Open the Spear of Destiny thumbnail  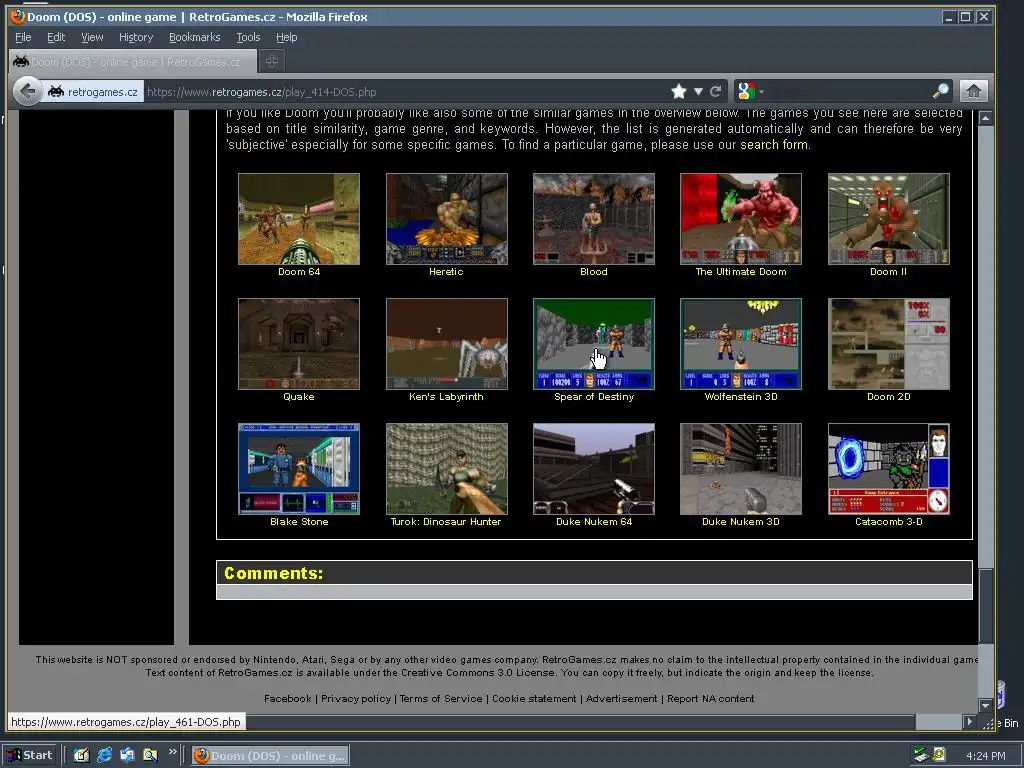pyautogui.click(x=594, y=344)
